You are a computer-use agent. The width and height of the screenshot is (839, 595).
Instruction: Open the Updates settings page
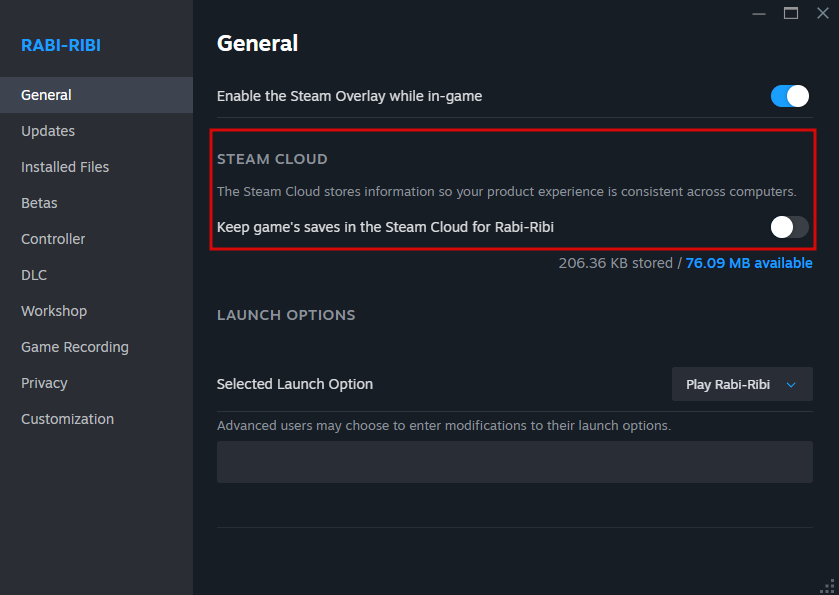point(48,131)
